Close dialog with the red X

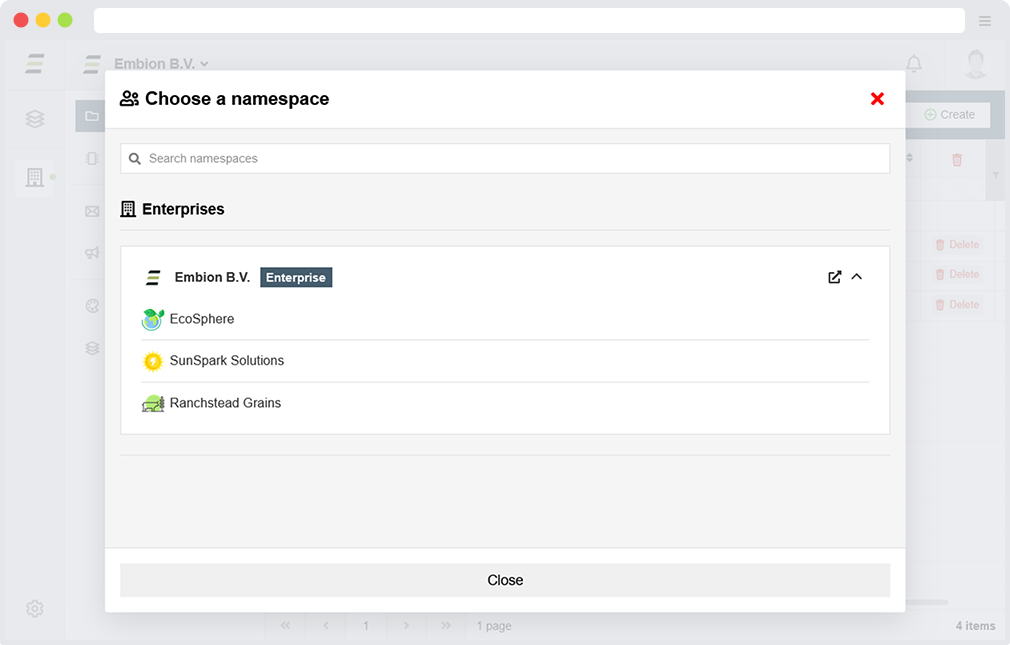tap(877, 99)
